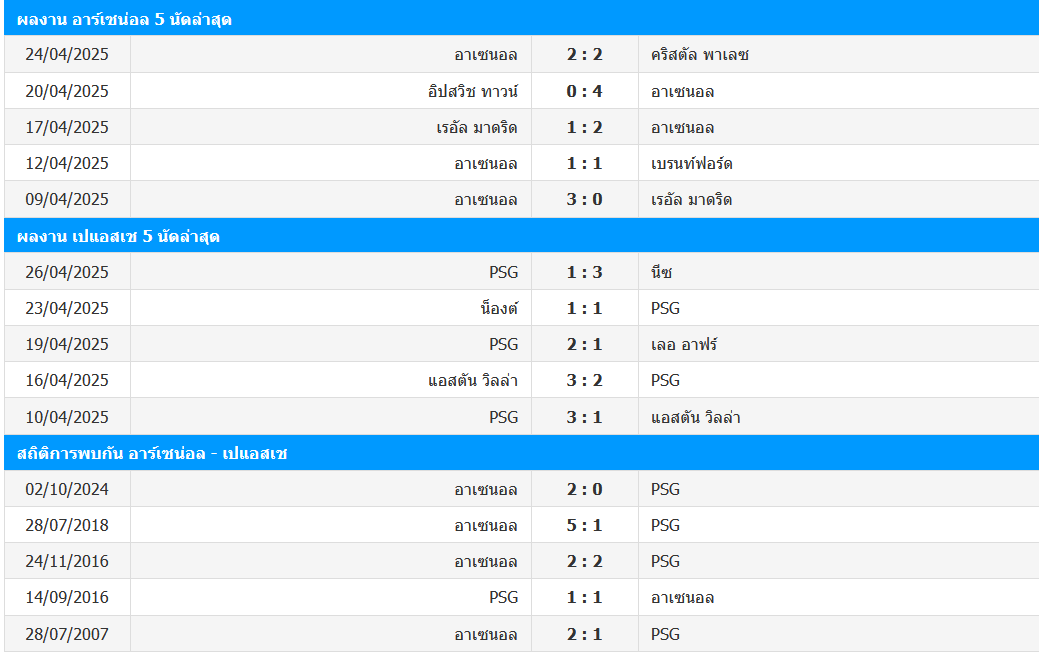Click the Ipswich Town 0 : 4 score
The image size is (1039, 654).
(584, 91)
